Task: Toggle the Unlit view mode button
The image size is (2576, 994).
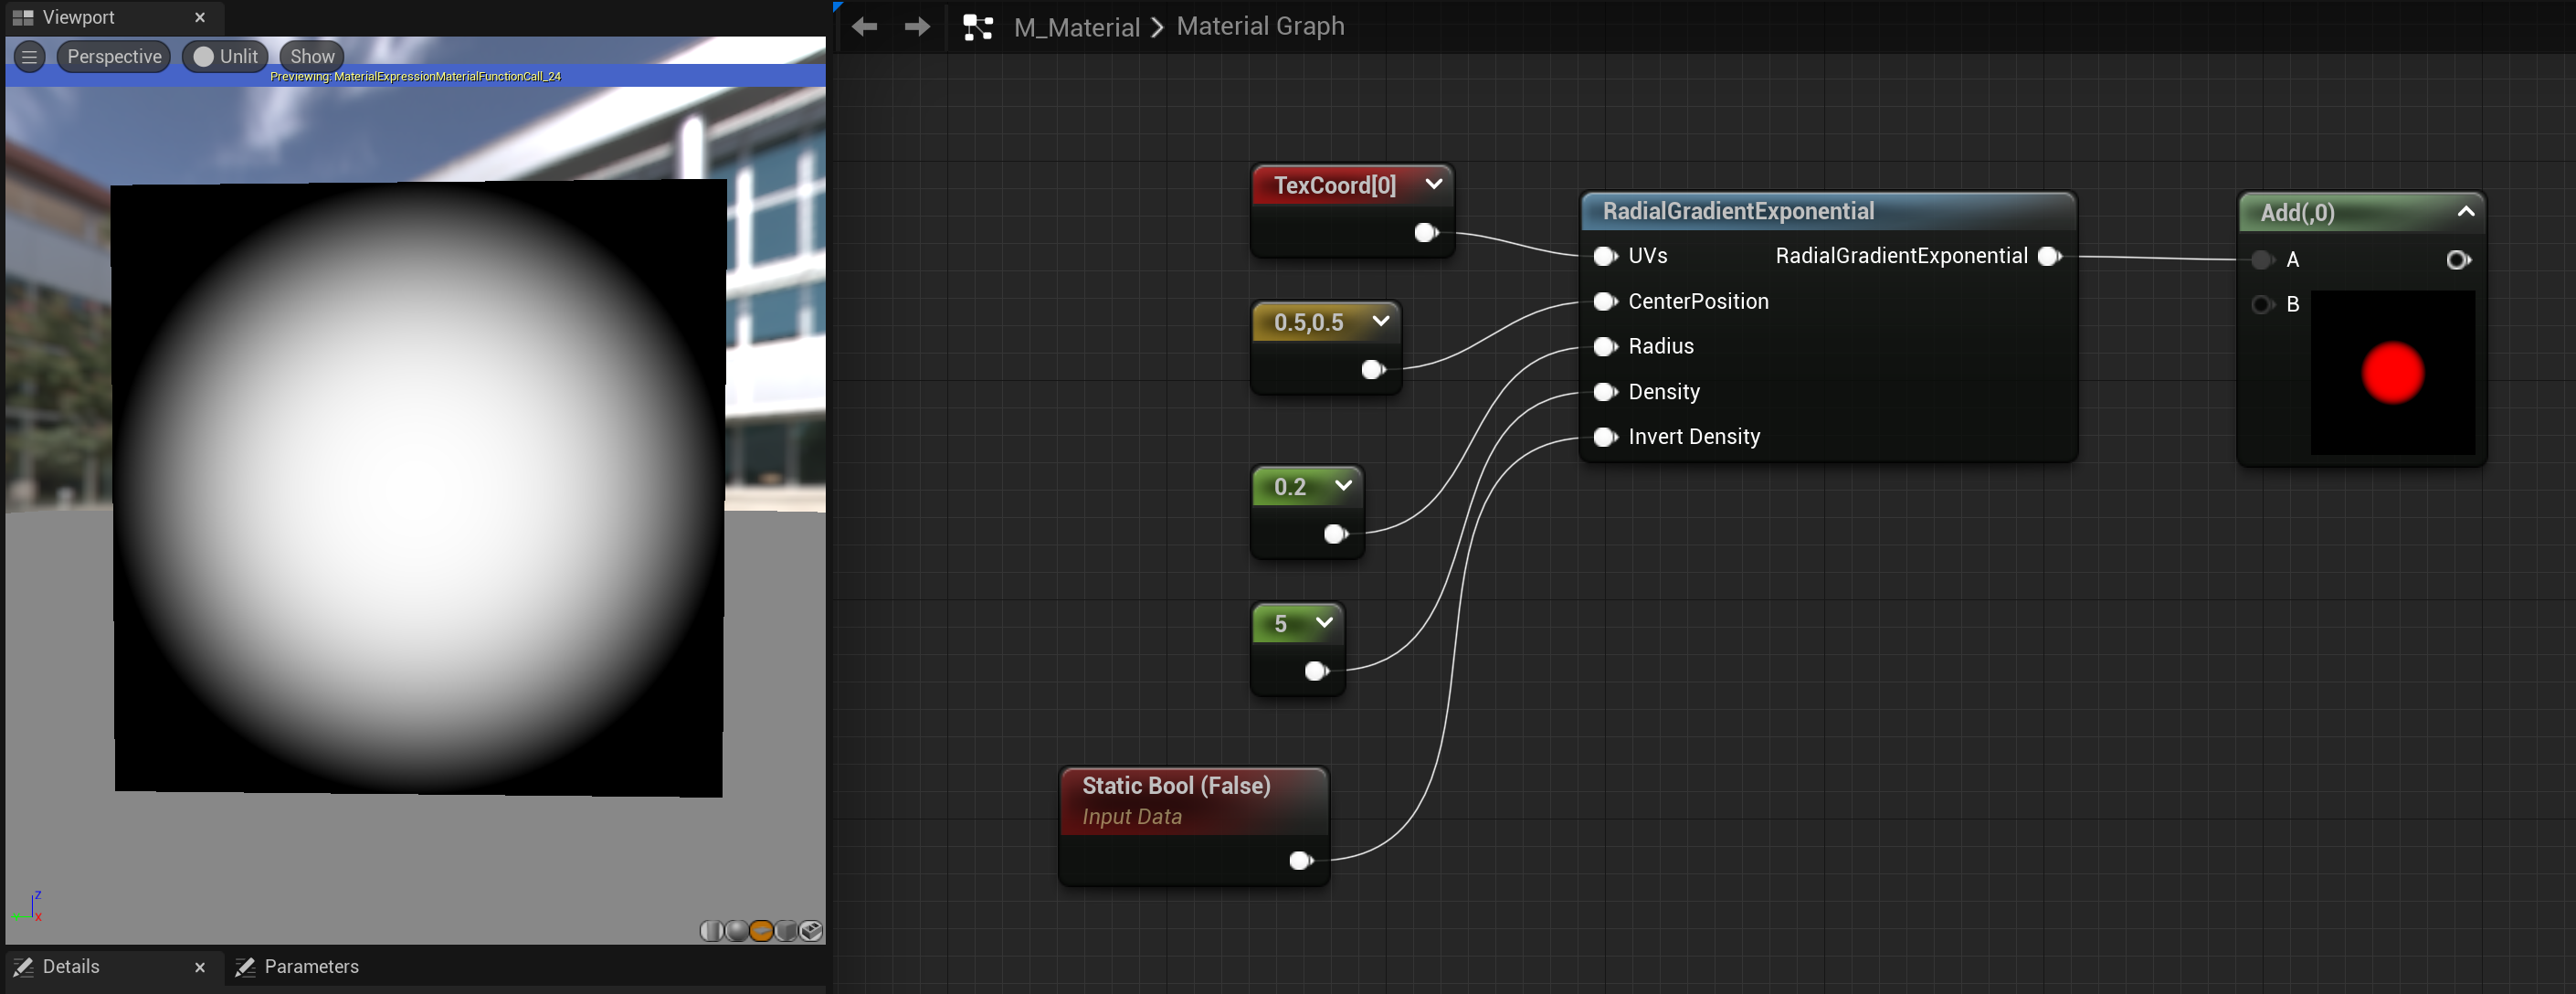Action: (x=226, y=57)
